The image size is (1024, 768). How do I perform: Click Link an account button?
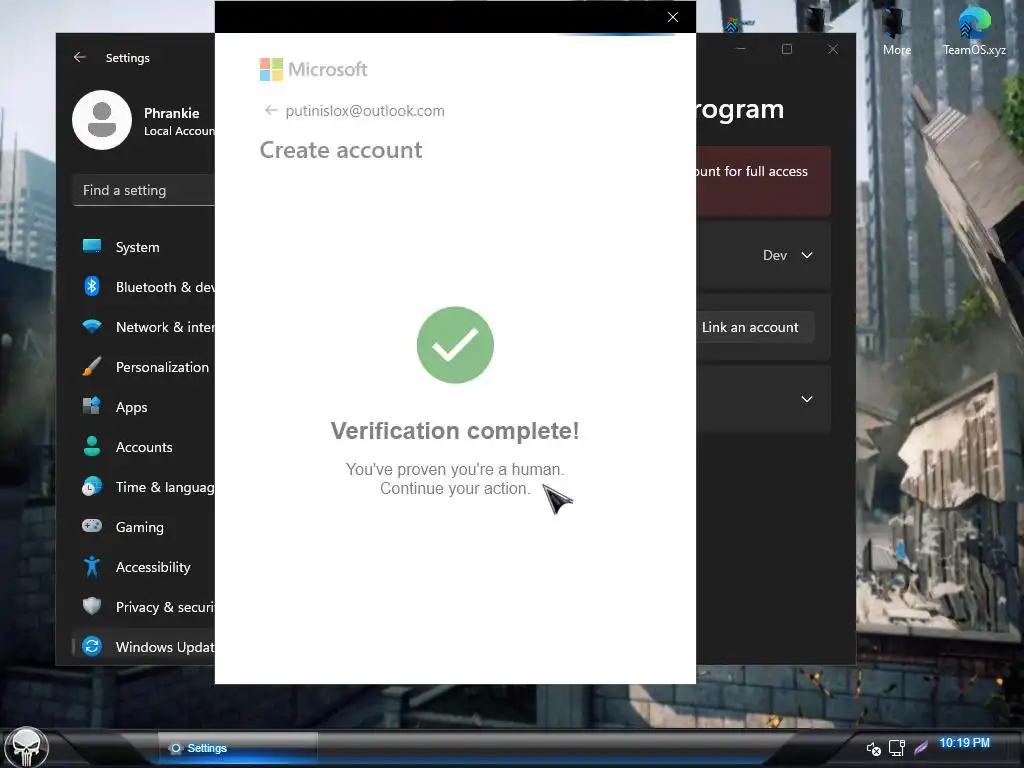click(750, 327)
